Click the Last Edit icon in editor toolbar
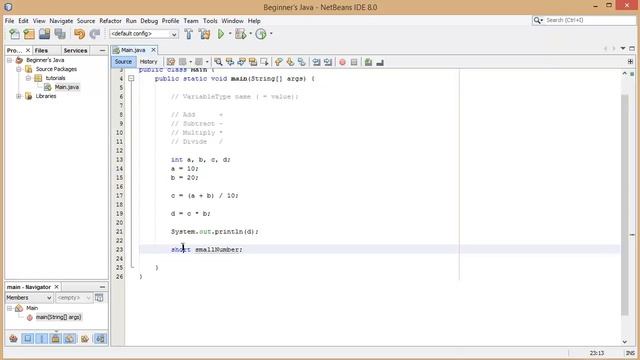 click(171, 62)
